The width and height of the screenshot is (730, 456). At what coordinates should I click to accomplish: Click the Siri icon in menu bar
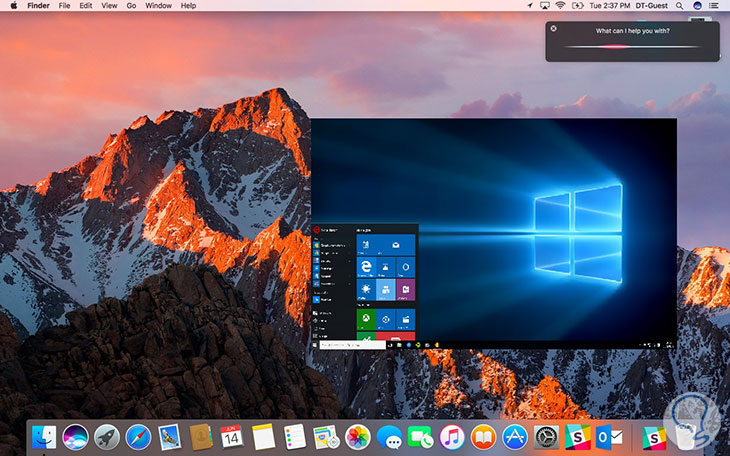pyautogui.click(x=697, y=6)
